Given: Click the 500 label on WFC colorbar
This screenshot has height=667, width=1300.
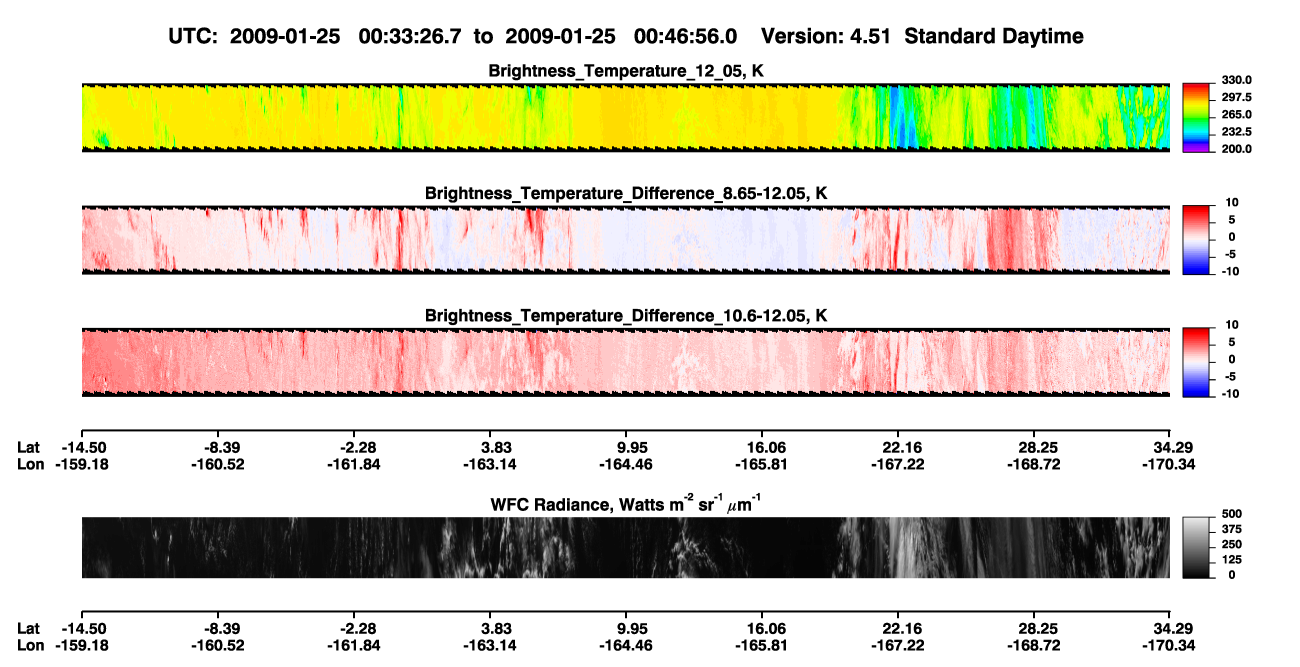Looking at the screenshot, I should click(1231, 514).
